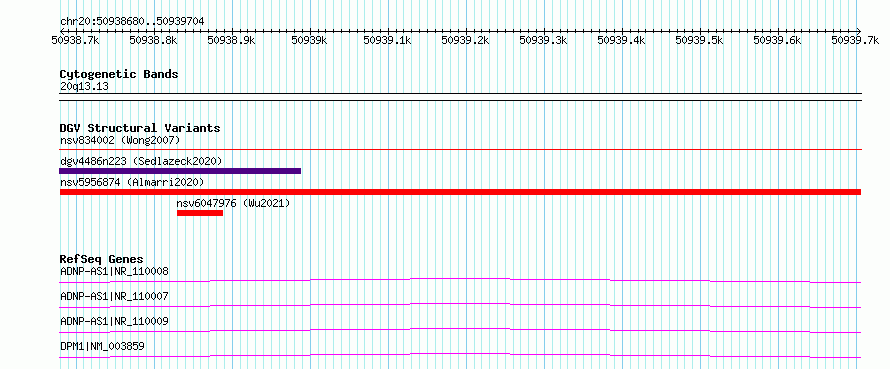
Task: Click the chr20:50938680..50939704 region label
Action: (x=132, y=22)
